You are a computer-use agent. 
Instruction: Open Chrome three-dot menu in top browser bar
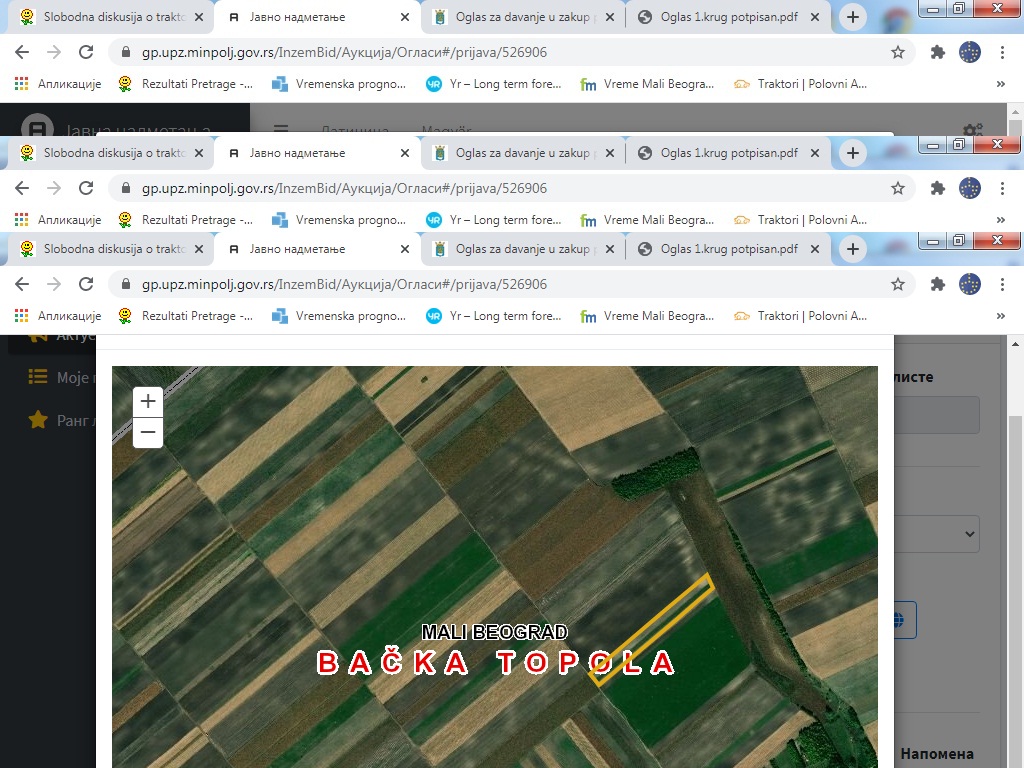pyautogui.click(x=1002, y=52)
